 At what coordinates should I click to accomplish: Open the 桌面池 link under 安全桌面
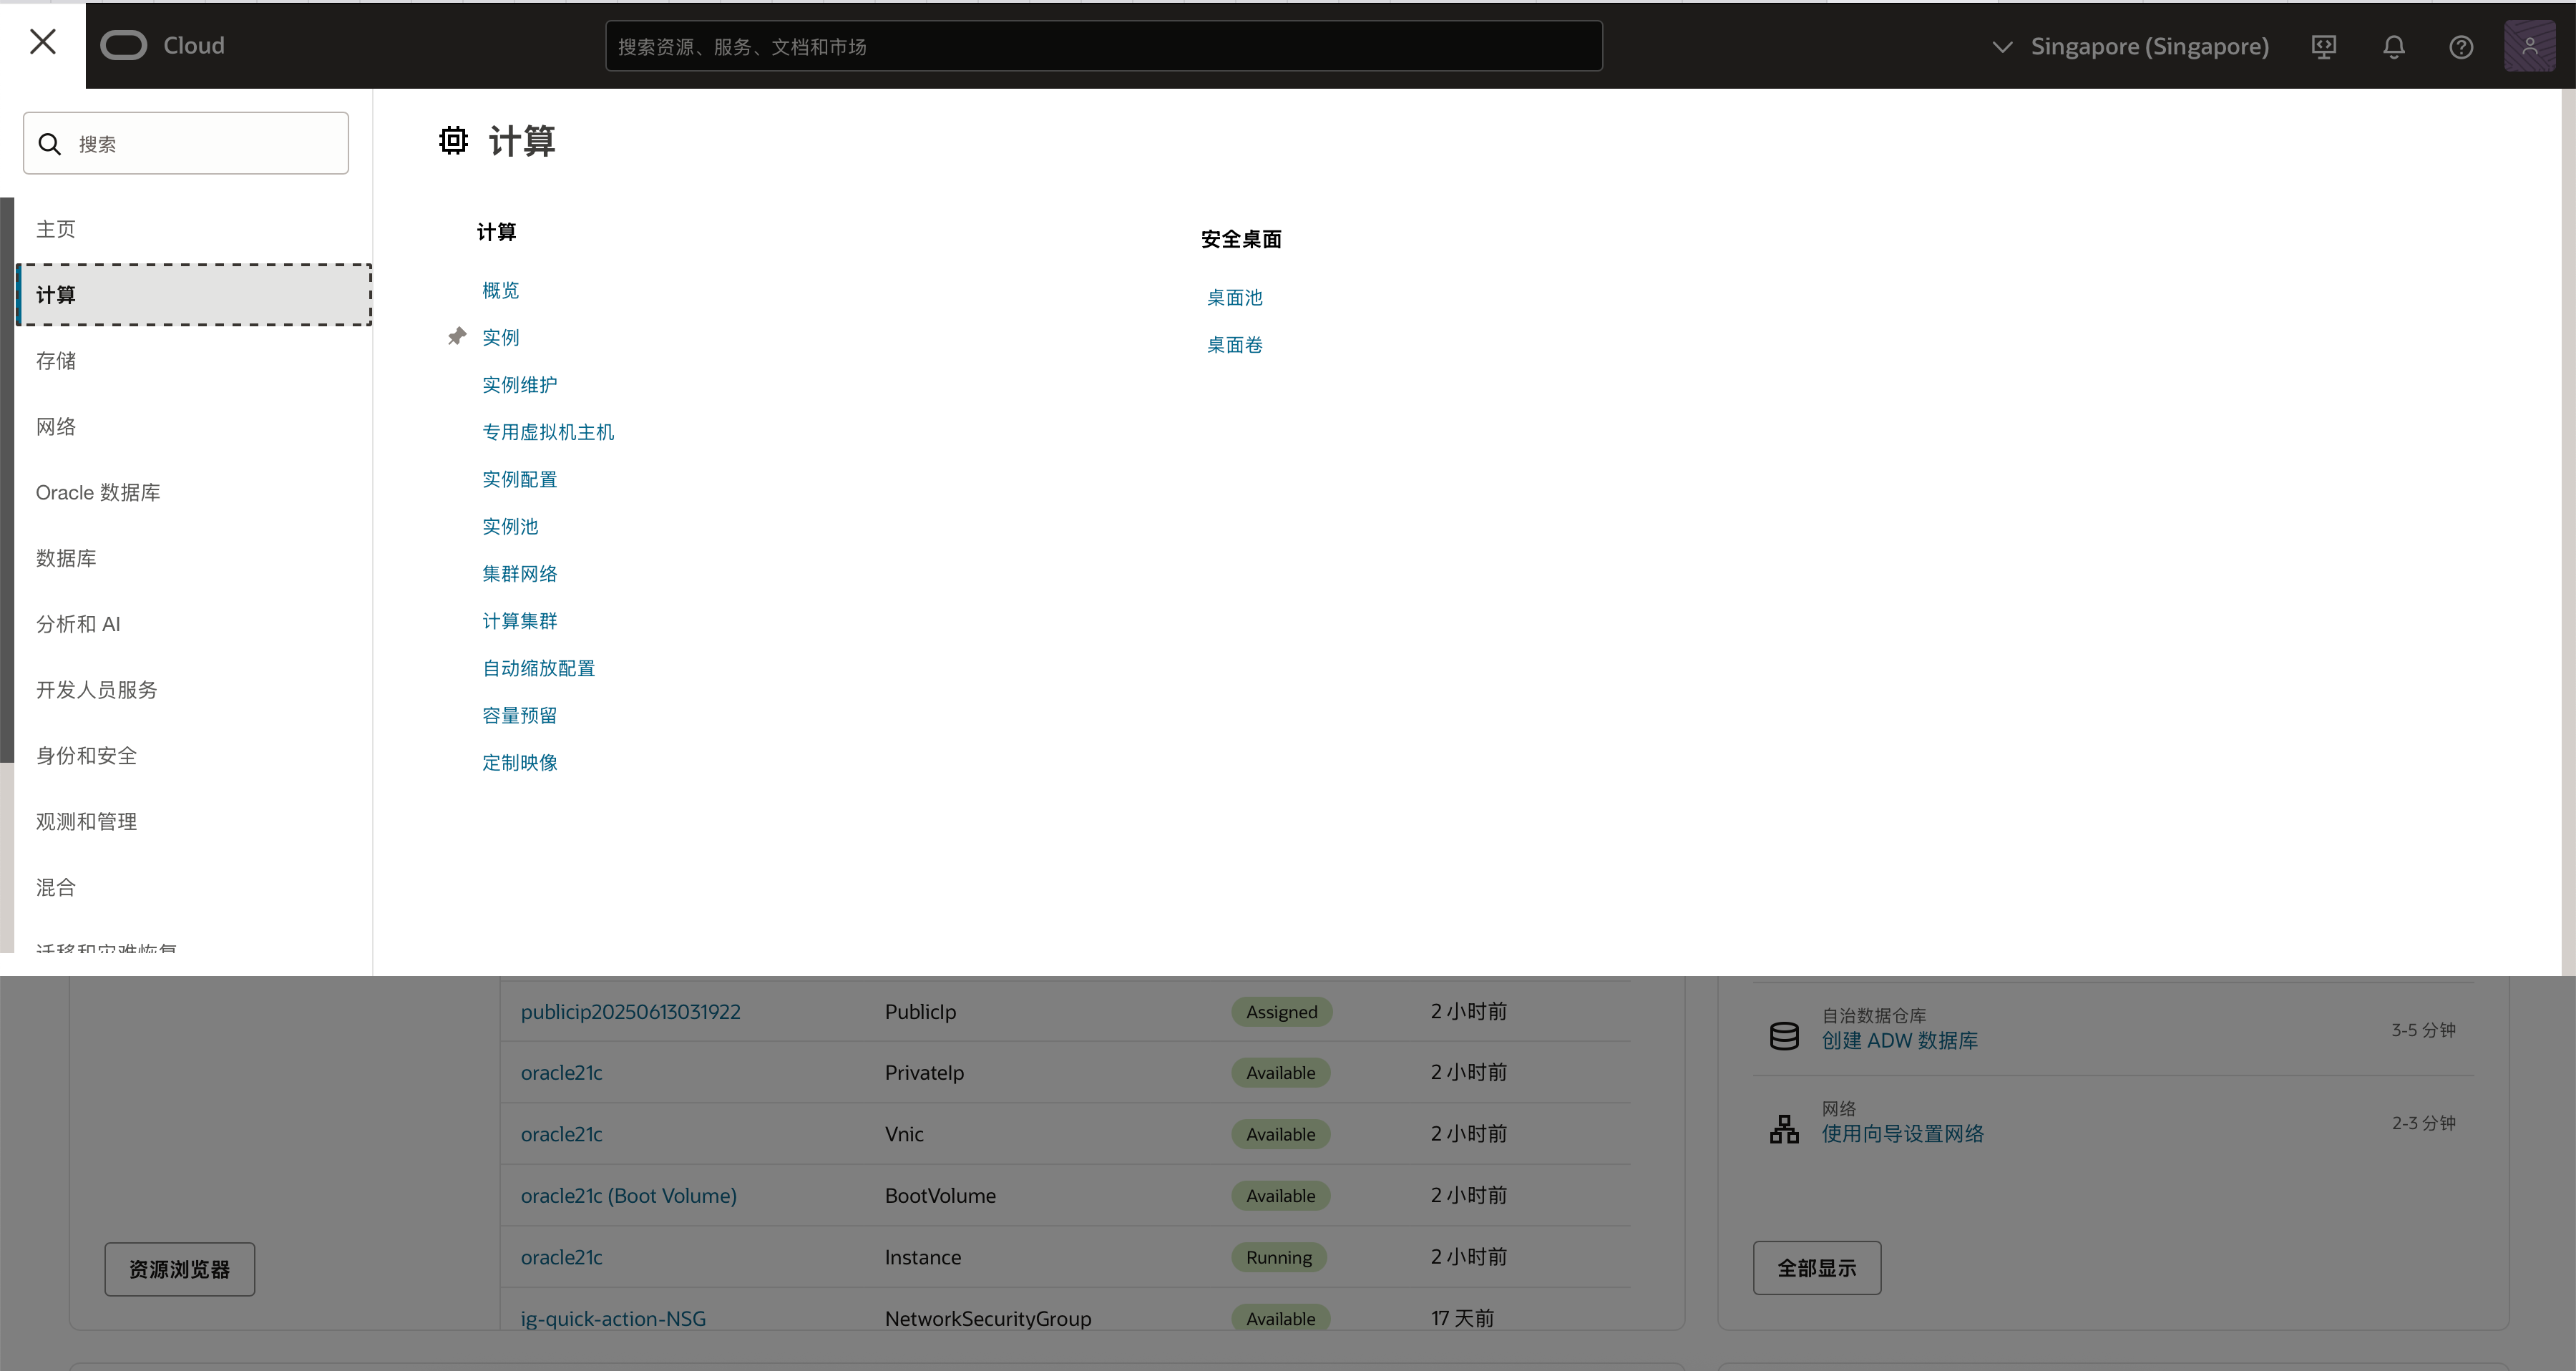point(1234,298)
